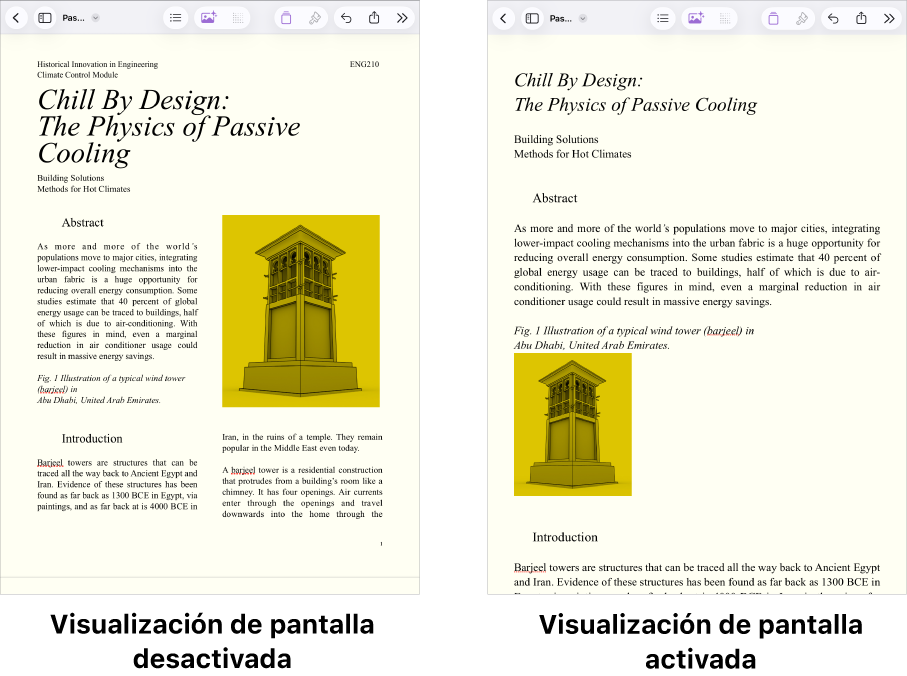Select the wind tower illustration in left document
Image resolution: width=907 pixels, height=676 pixels.
[300, 310]
